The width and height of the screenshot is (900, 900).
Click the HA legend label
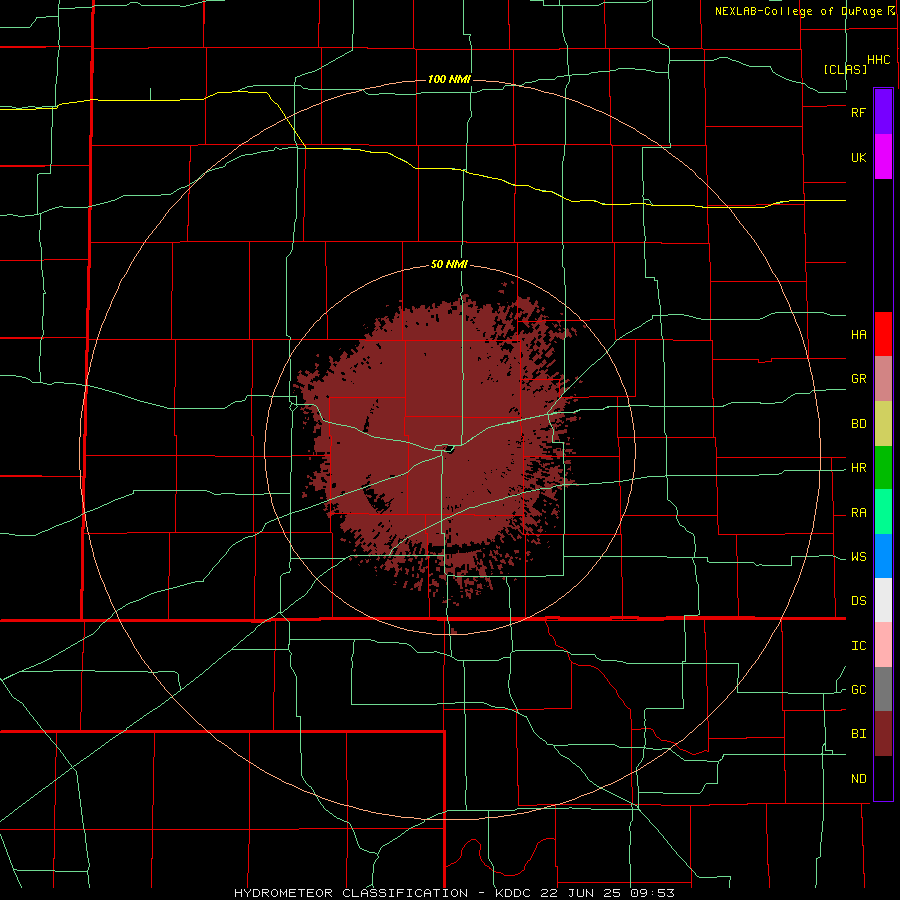click(858, 334)
